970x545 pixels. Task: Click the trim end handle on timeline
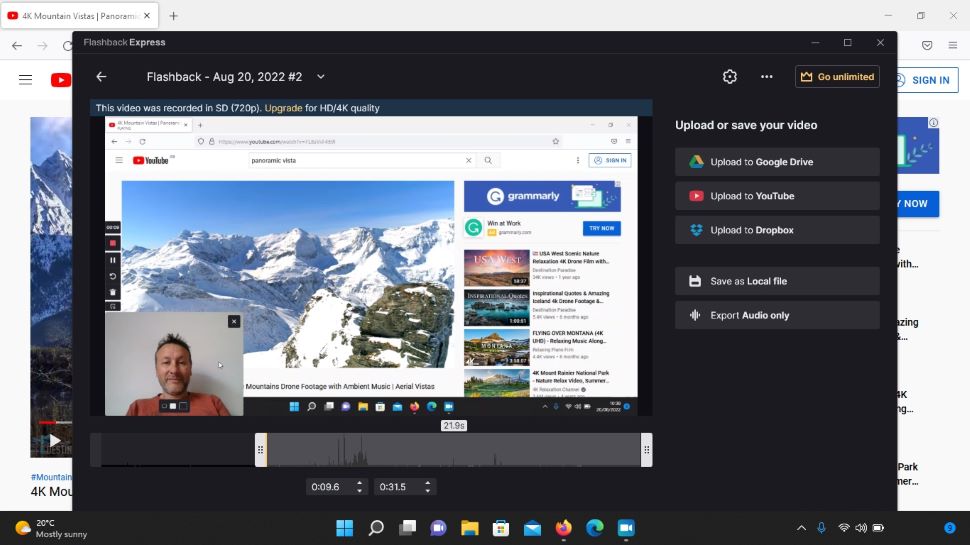pyautogui.click(x=646, y=450)
